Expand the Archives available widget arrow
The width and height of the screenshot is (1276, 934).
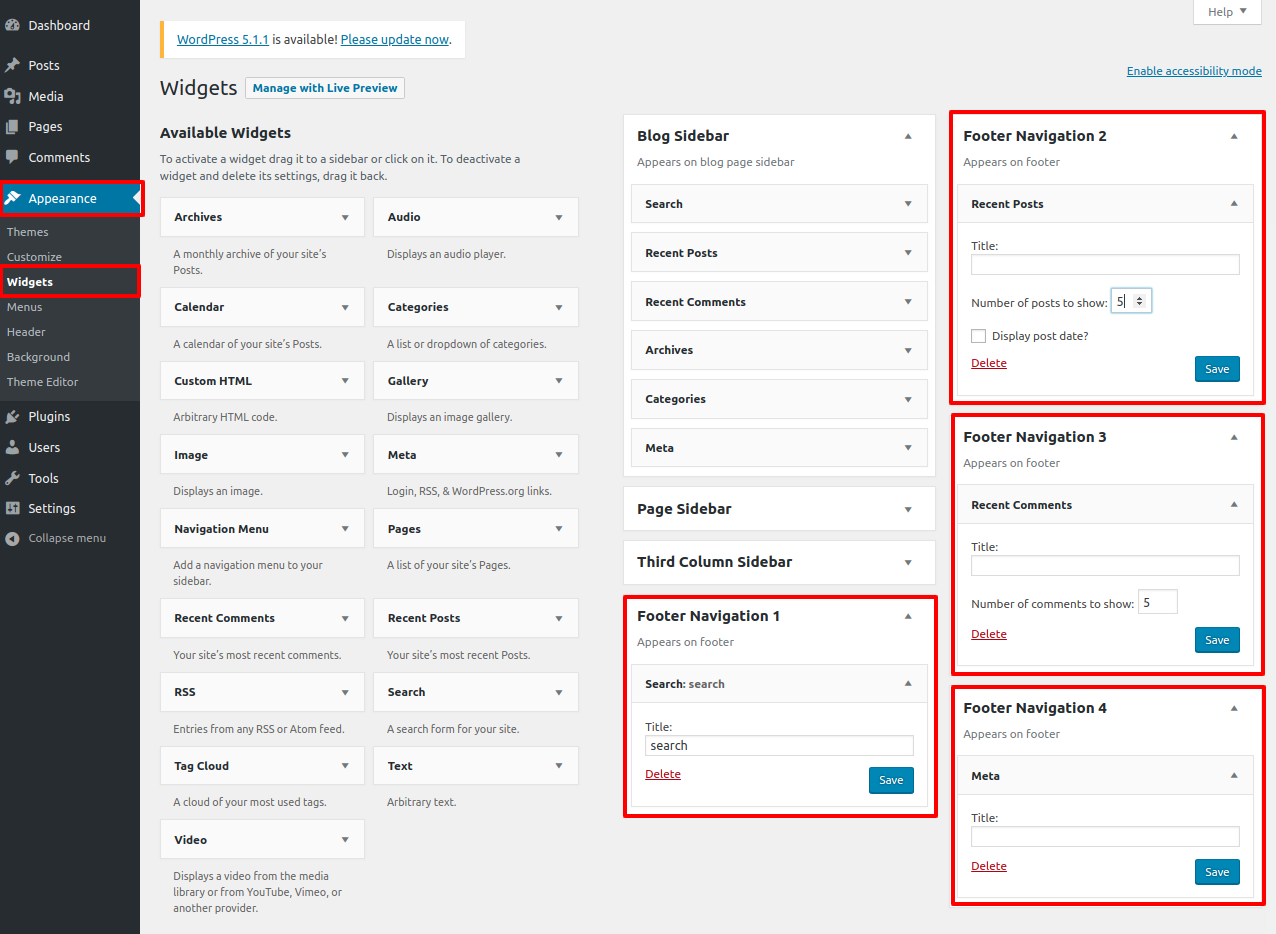(345, 217)
